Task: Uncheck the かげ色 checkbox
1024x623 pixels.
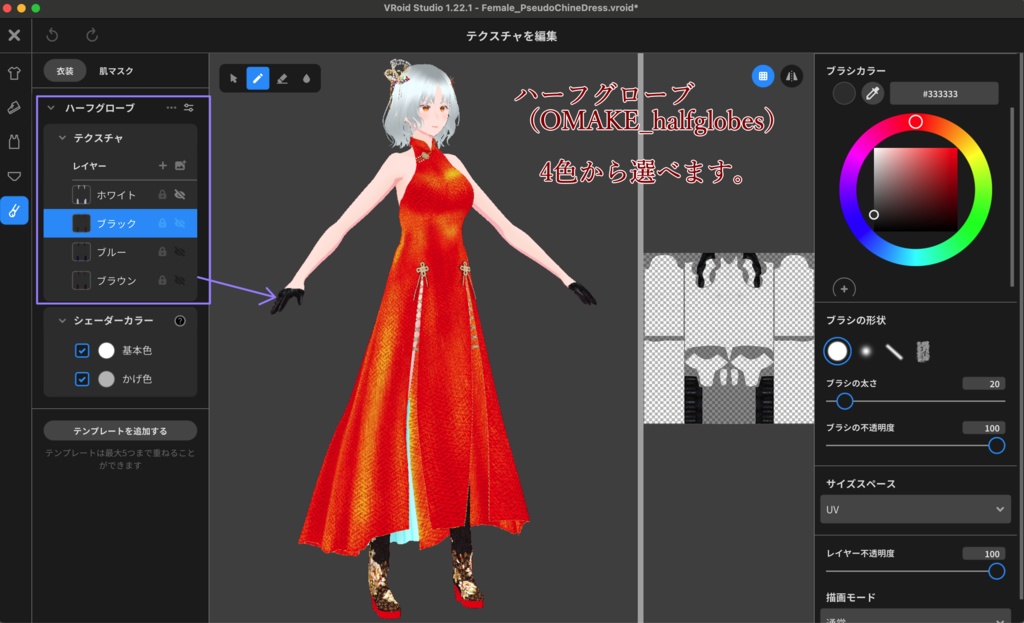Action: tap(82, 379)
